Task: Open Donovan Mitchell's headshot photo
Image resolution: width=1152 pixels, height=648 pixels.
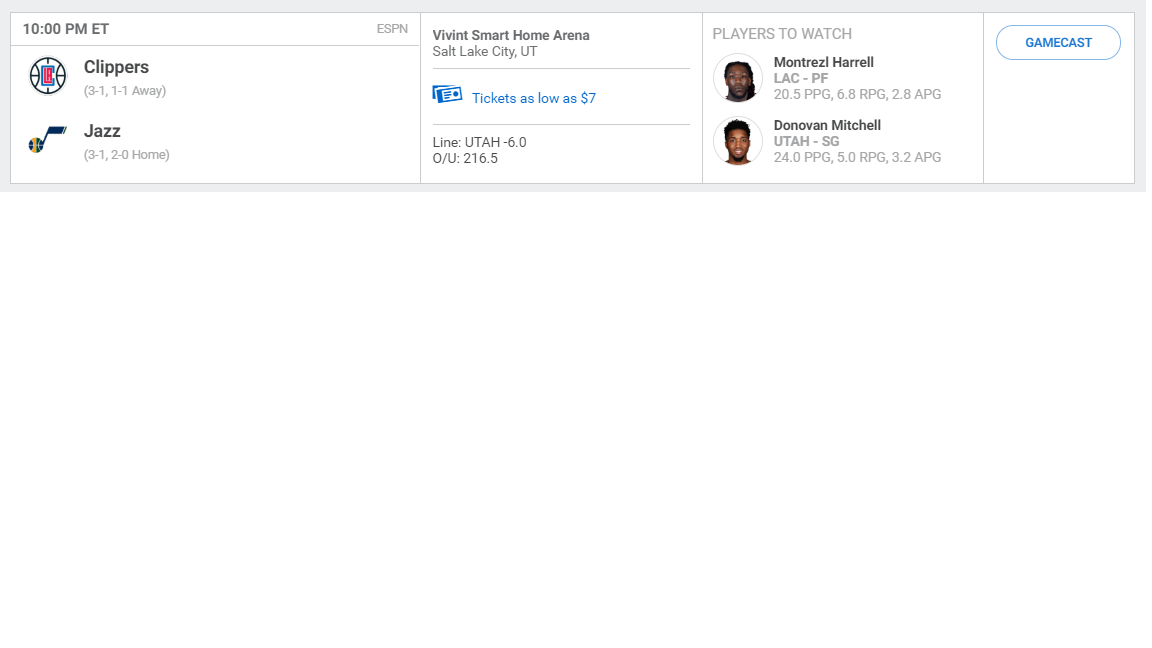Action: pos(738,141)
